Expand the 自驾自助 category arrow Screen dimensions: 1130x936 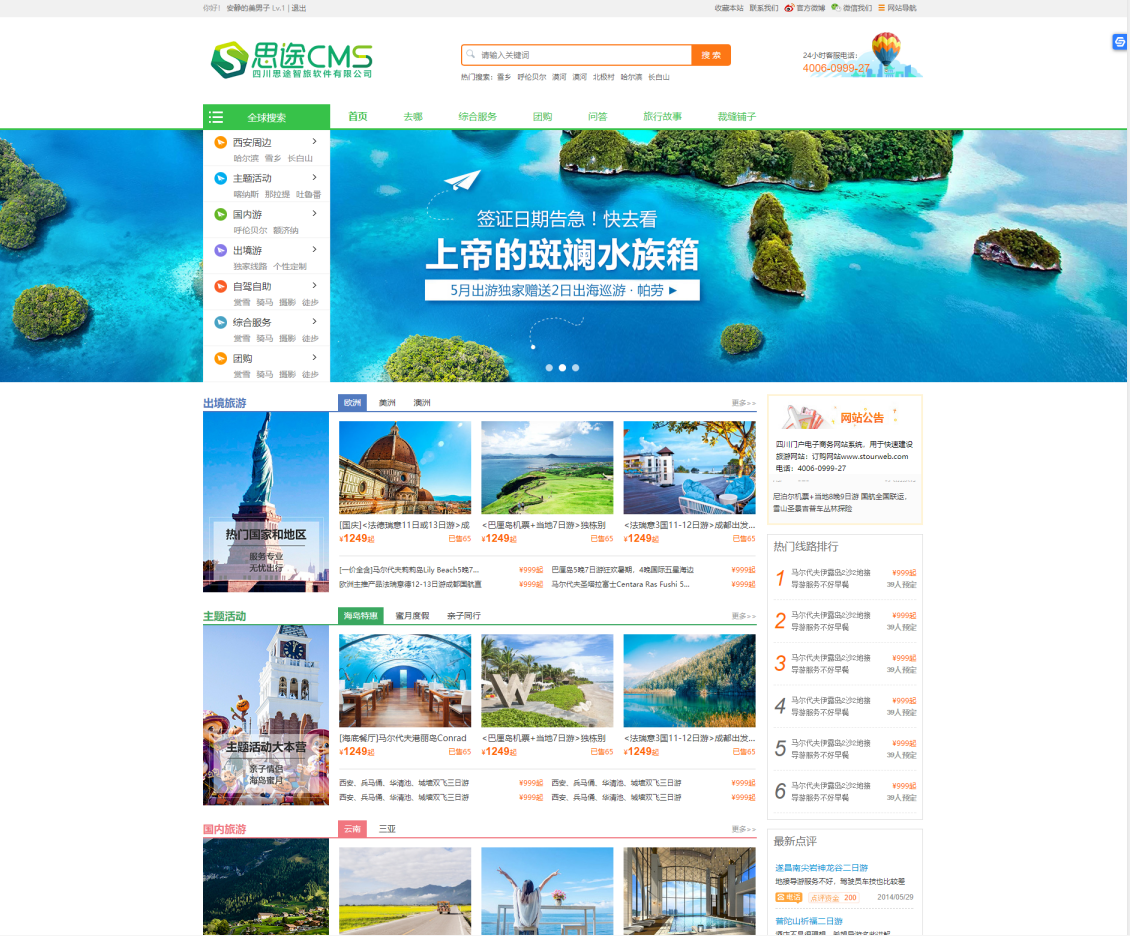tap(315, 286)
